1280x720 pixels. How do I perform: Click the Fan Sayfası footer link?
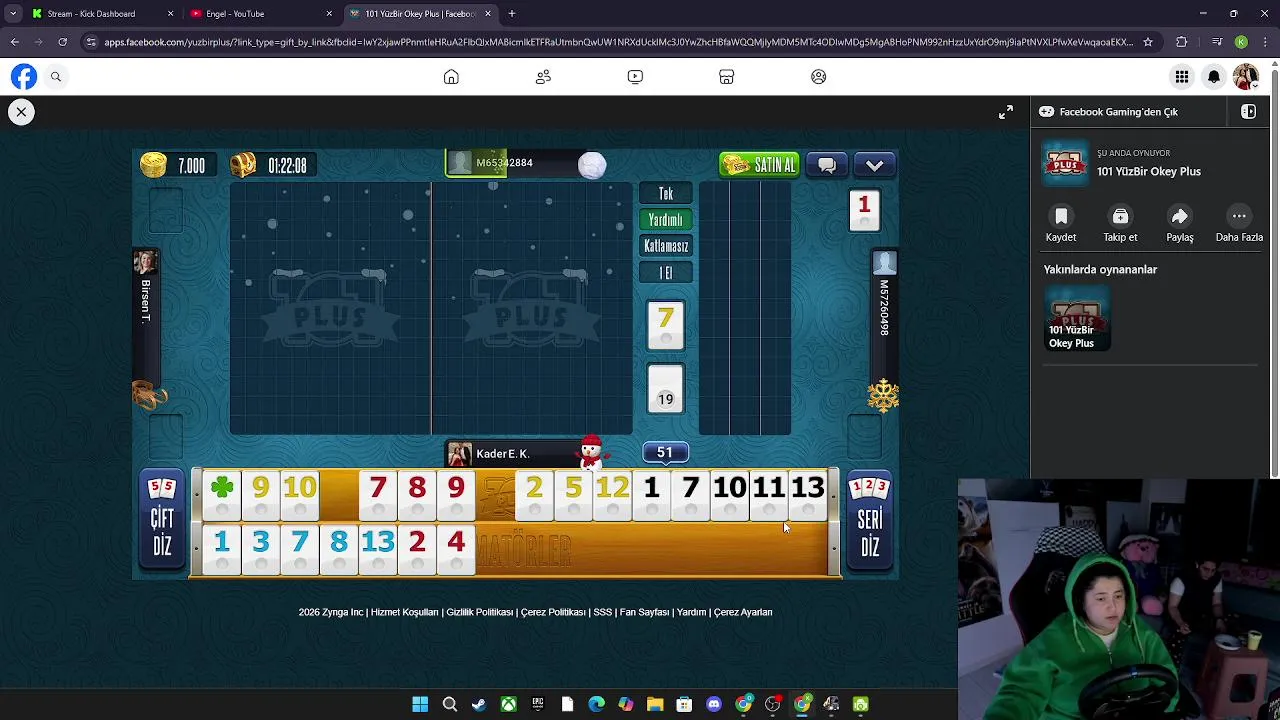(x=644, y=612)
